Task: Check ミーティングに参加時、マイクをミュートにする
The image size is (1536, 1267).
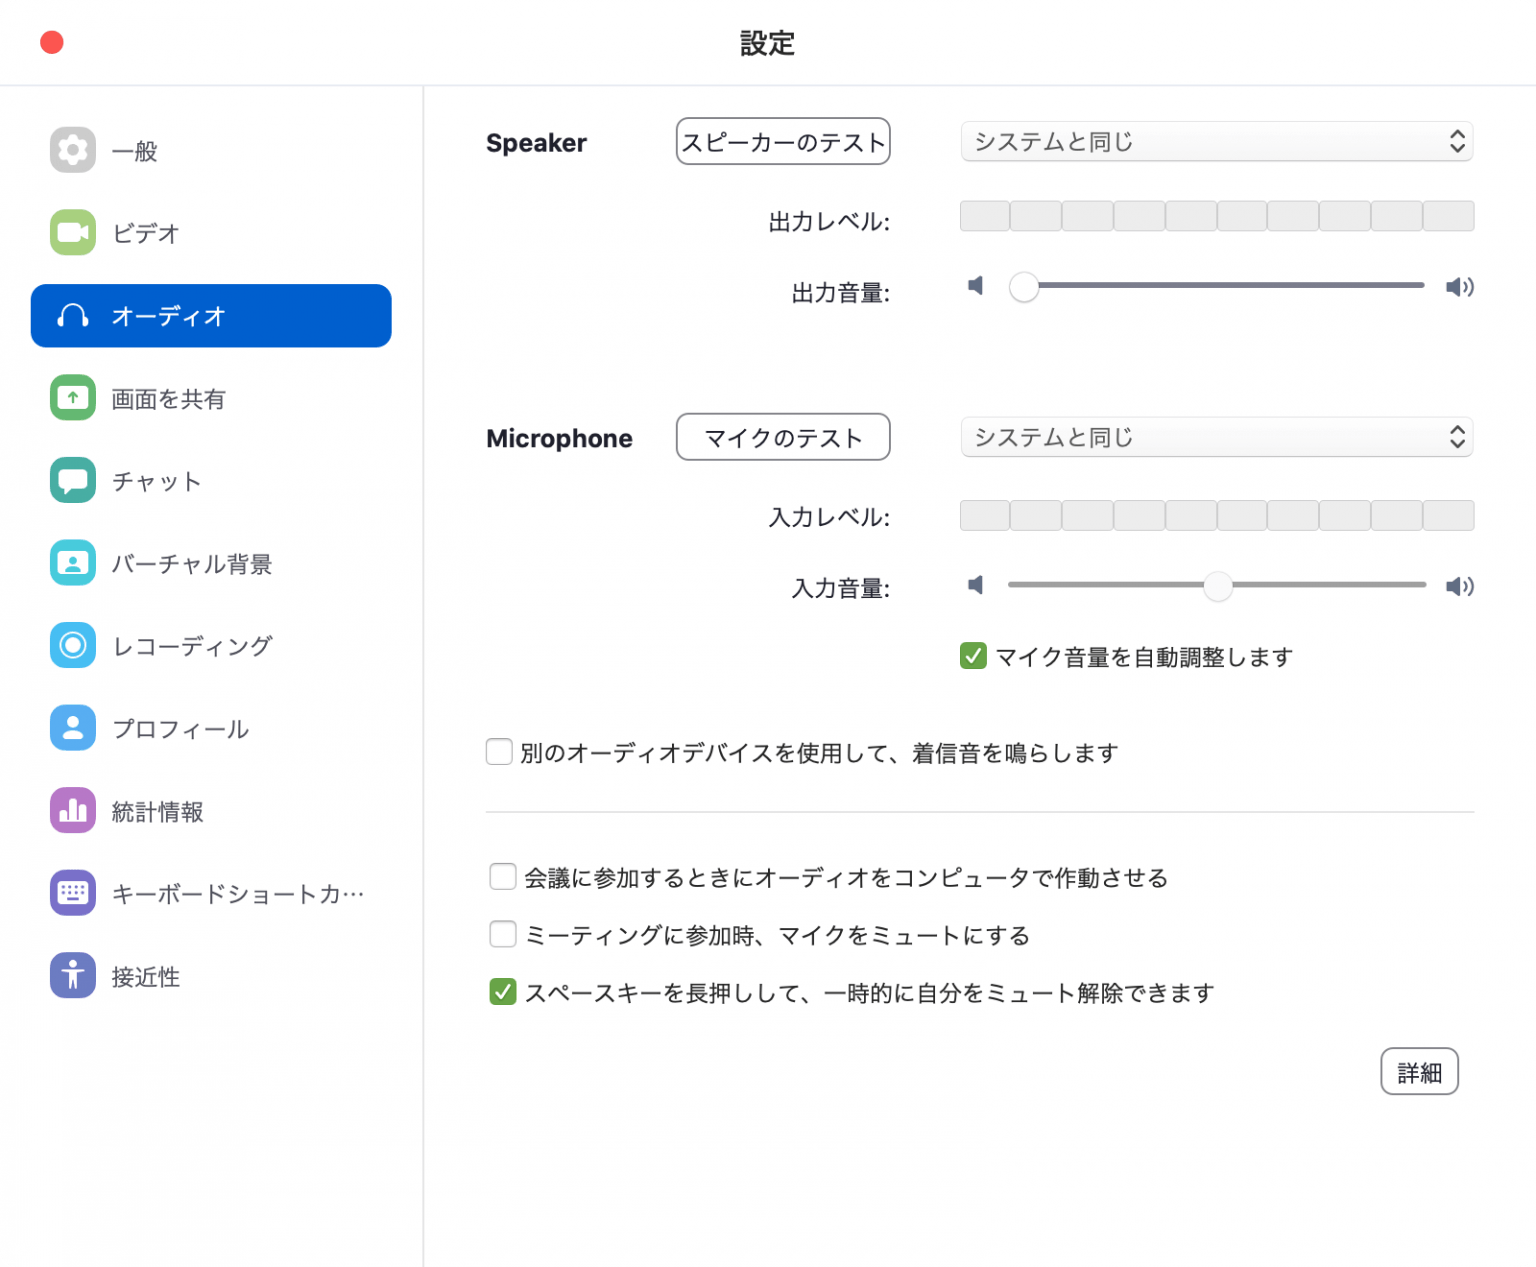Action: [x=503, y=934]
